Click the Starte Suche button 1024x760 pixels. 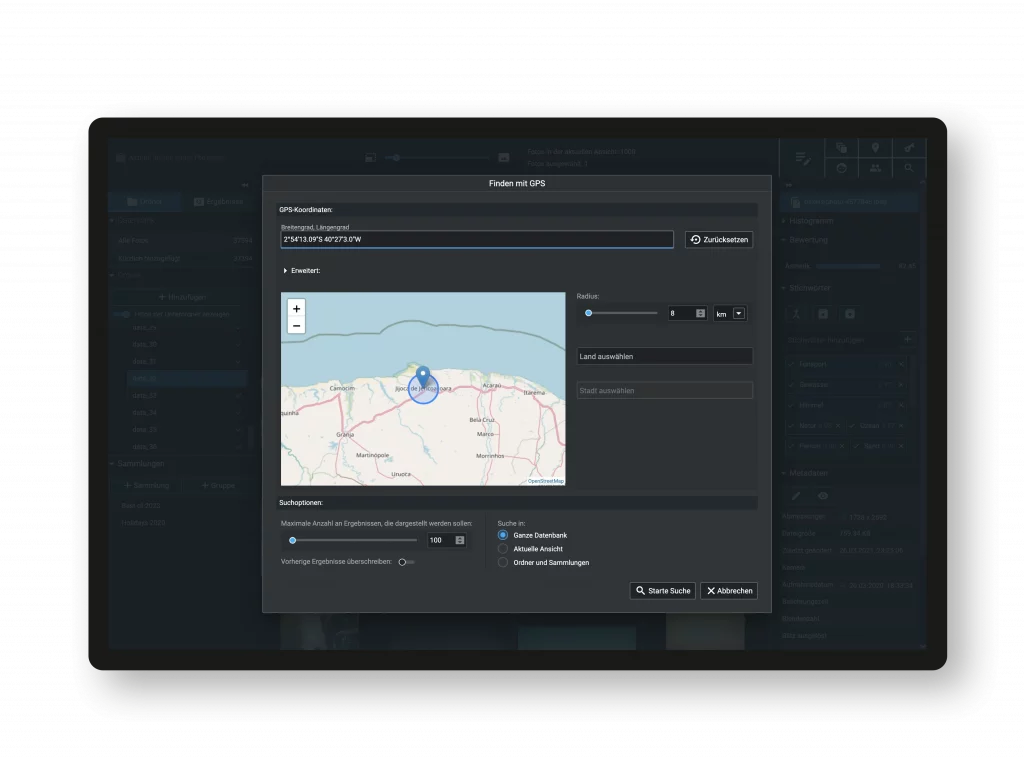tap(662, 591)
